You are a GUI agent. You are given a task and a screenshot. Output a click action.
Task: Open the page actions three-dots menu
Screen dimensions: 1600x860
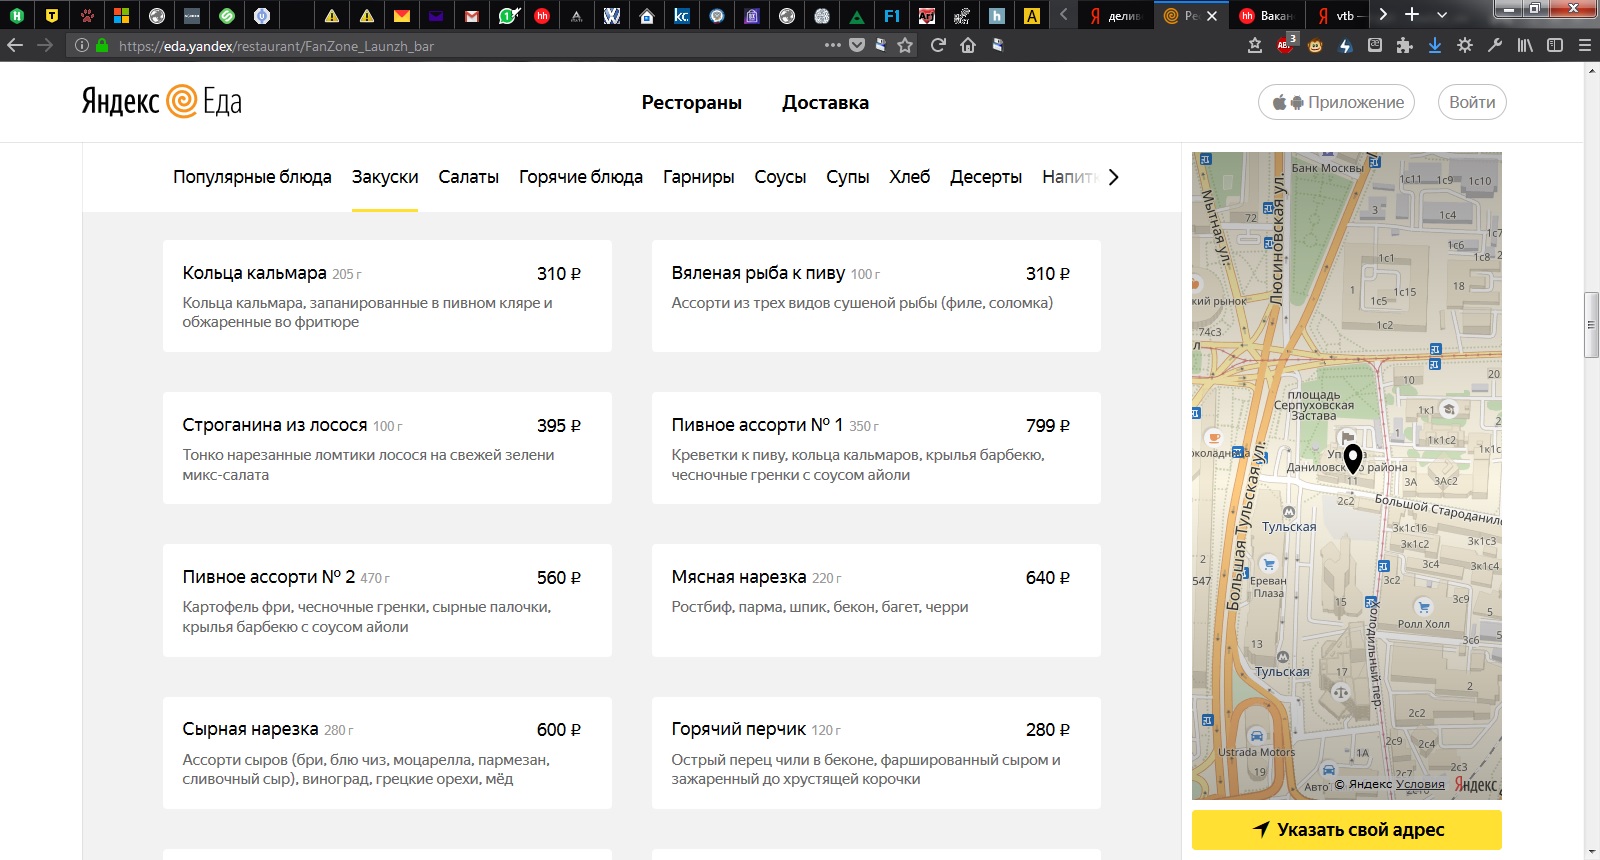(x=832, y=45)
